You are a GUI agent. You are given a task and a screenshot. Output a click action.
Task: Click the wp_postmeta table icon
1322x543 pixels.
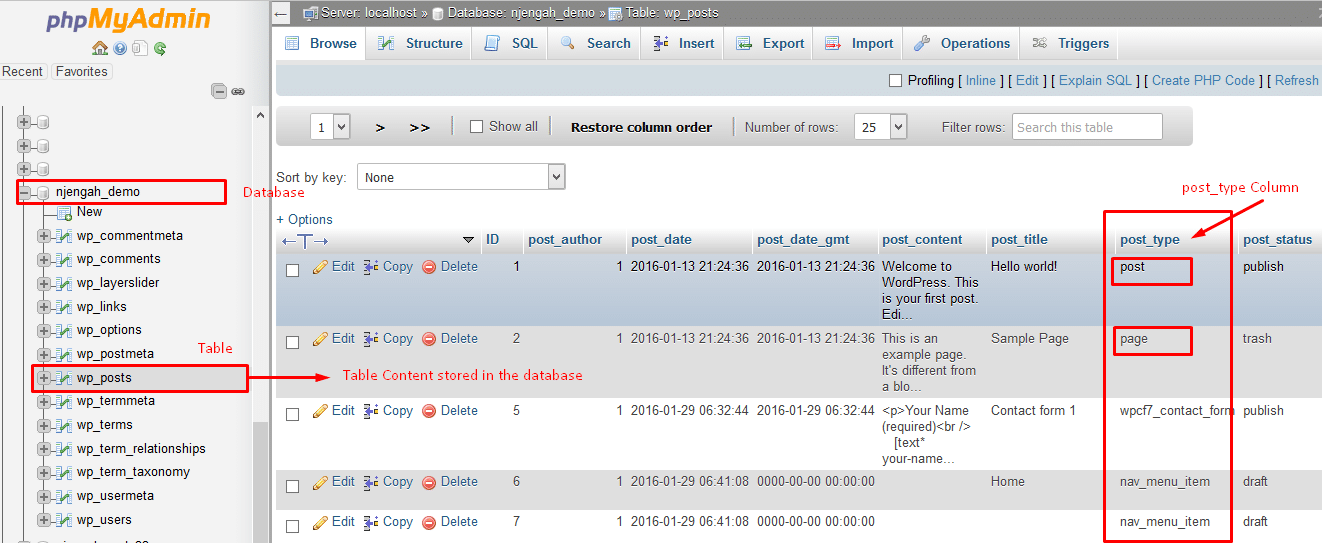coord(63,354)
